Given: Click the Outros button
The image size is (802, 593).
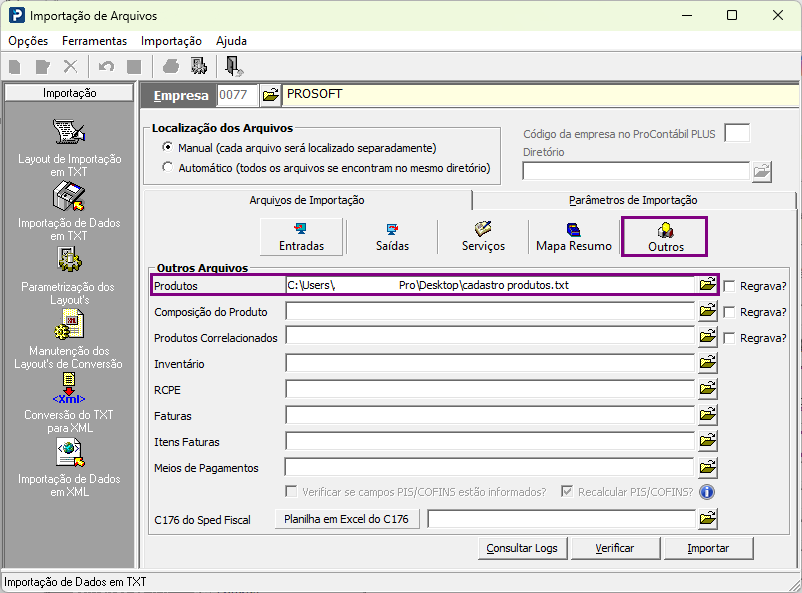Looking at the screenshot, I should [x=665, y=237].
